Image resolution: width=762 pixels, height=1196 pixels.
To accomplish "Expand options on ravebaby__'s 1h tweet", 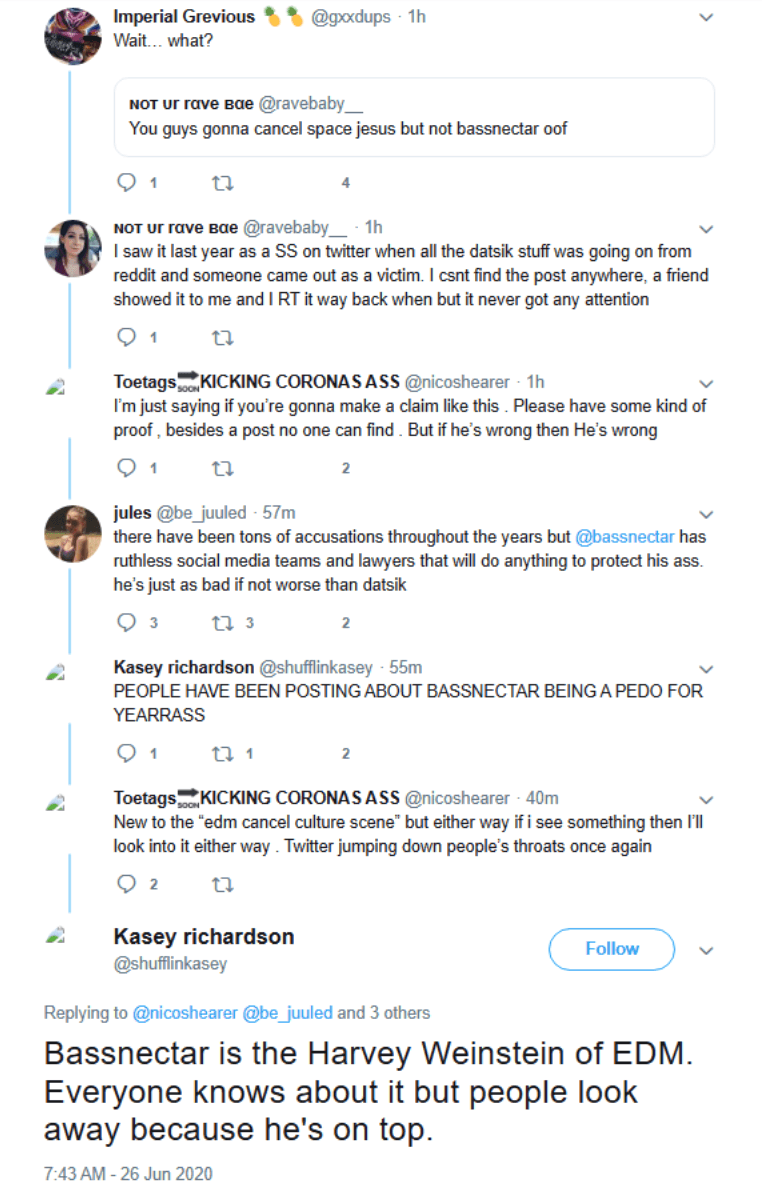I will 706,229.
